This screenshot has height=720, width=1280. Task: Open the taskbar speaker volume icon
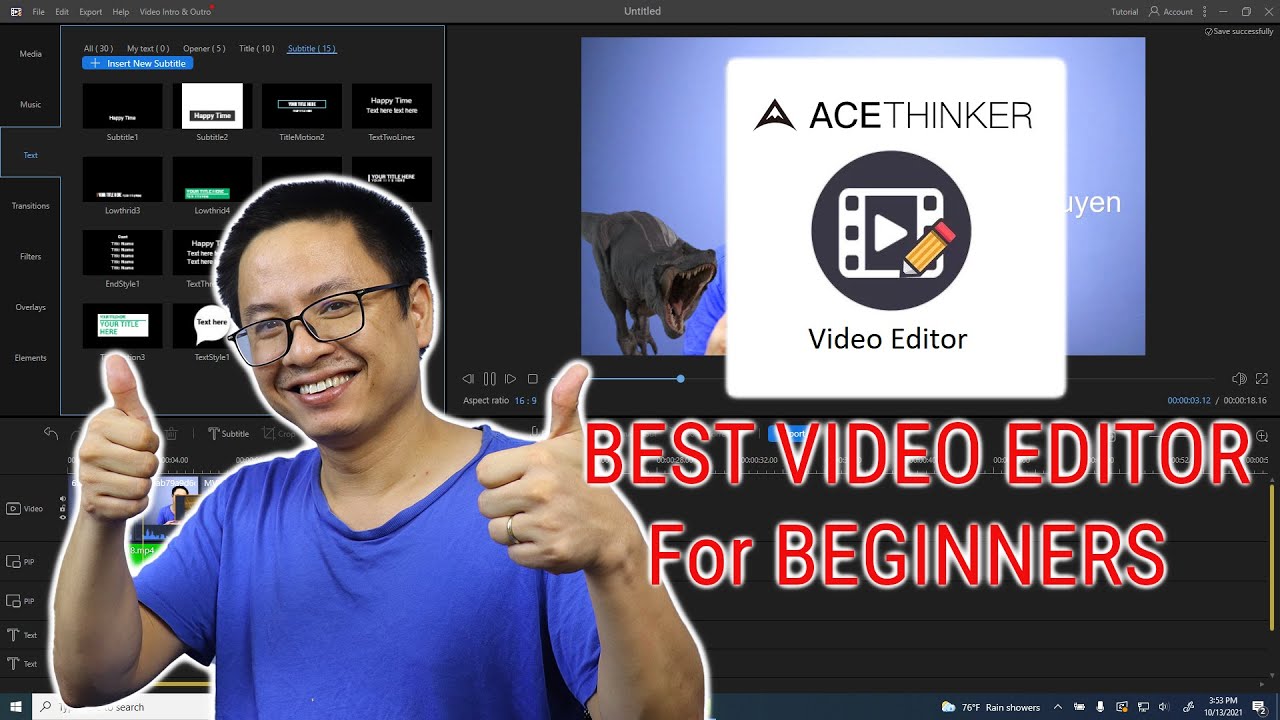[1166, 707]
